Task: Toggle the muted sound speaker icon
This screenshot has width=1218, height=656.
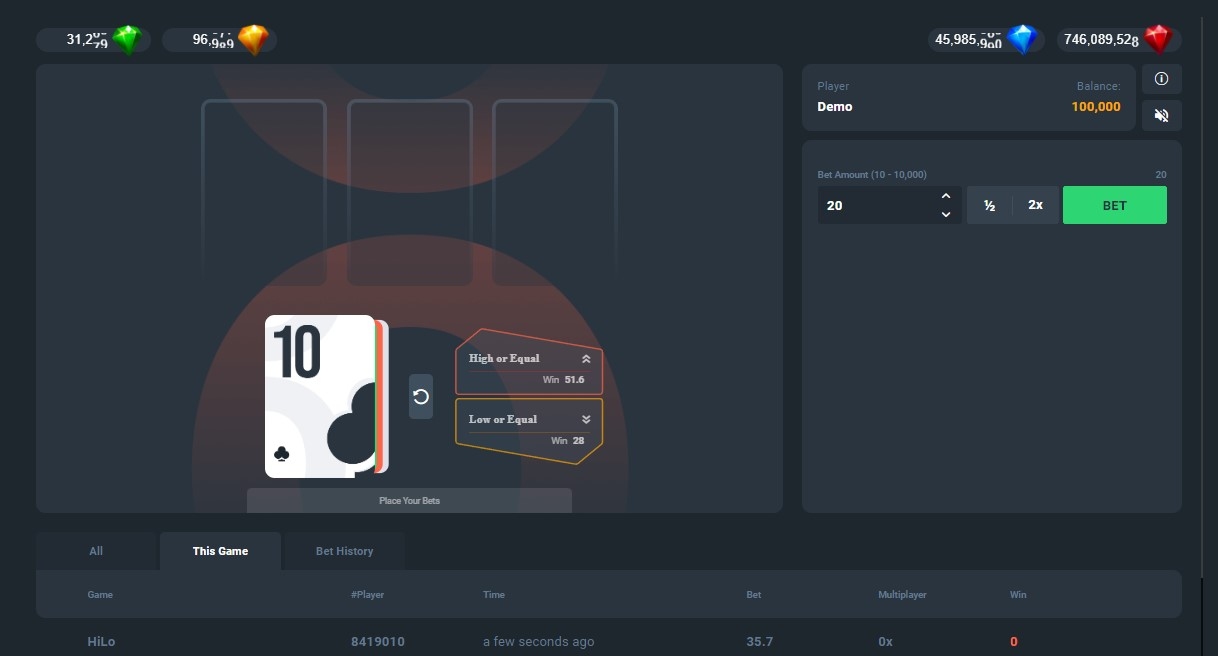Action: pyautogui.click(x=1161, y=115)
